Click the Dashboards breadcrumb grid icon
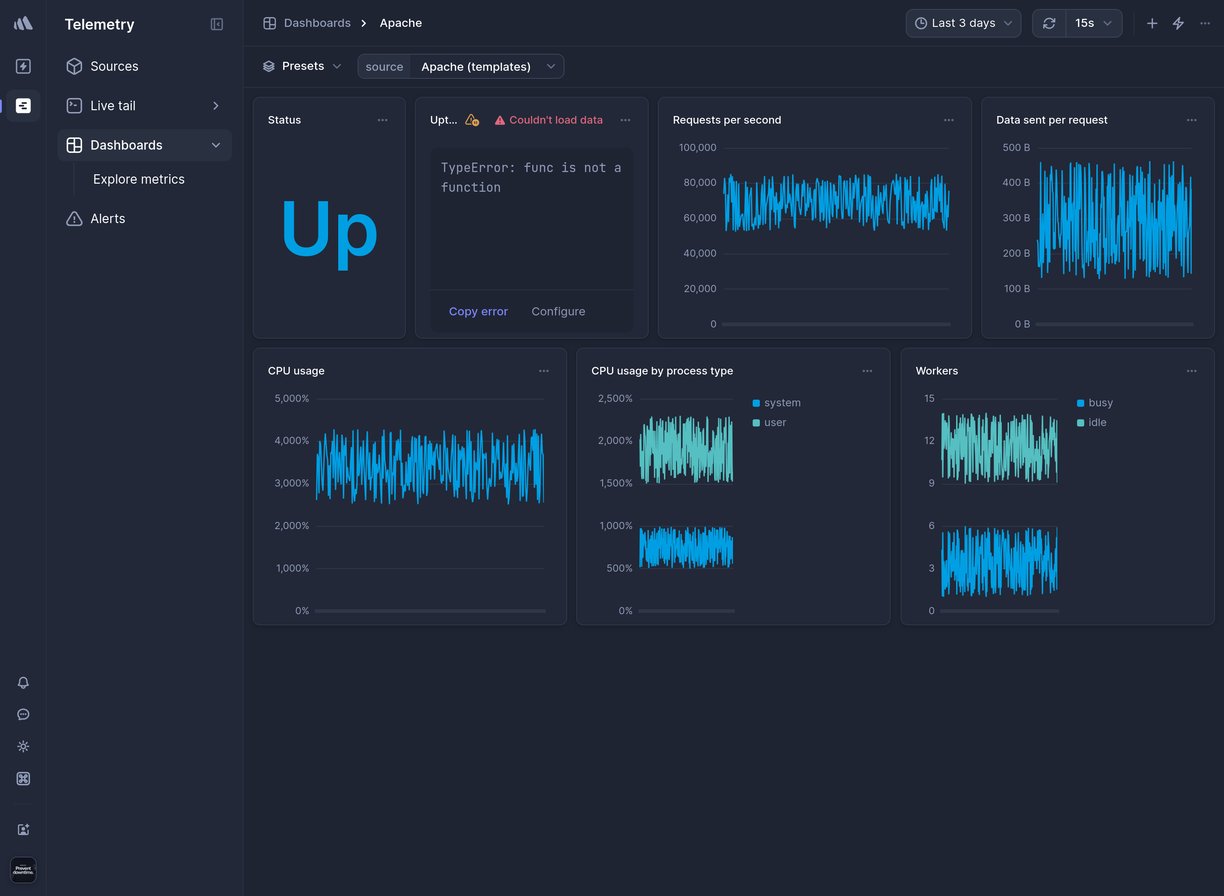This screenshot has width=1224, height=896. pos(270,23)
